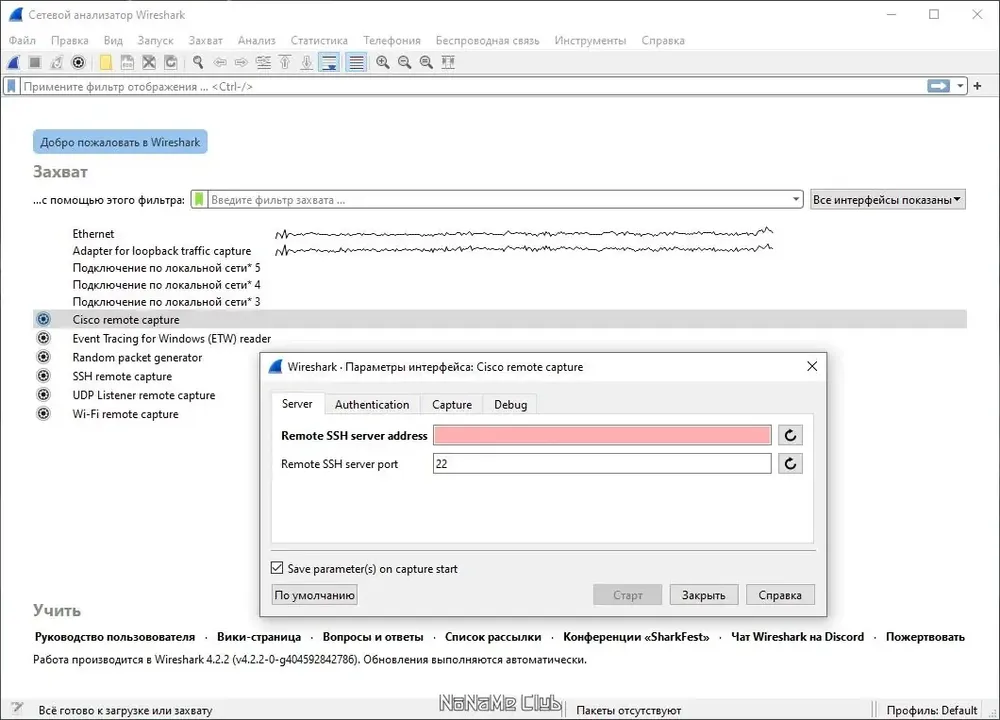
Task: Click the go to specified packet icon
Action: [x=263, y=62]
